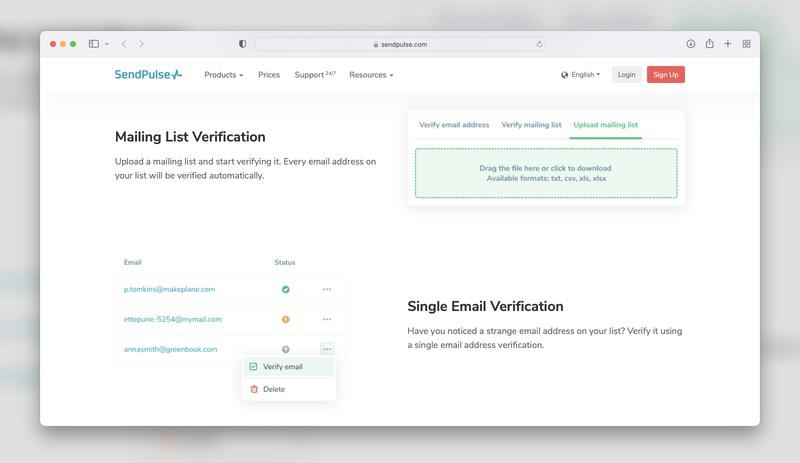Go back with the browser back arrow
The width and height of the screenshot is (800, 463).
pos(124,44)
